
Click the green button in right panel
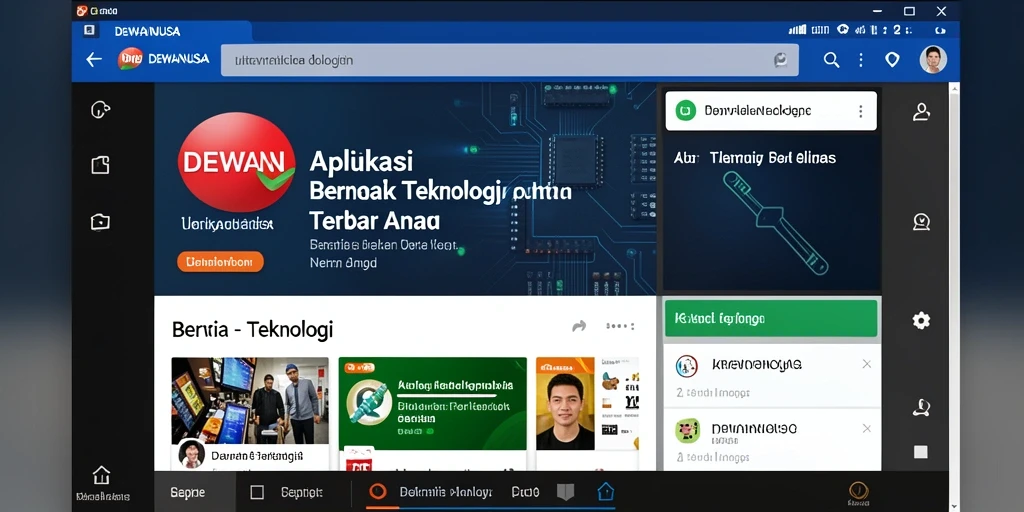click(771, 319)
